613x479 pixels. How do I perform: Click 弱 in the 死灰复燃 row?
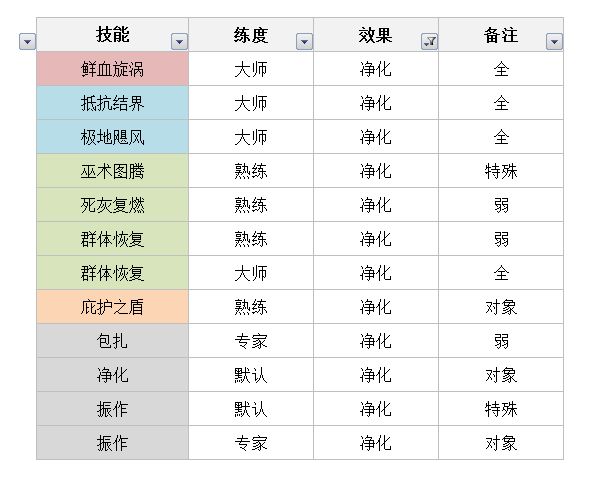[x=500, y=205]
